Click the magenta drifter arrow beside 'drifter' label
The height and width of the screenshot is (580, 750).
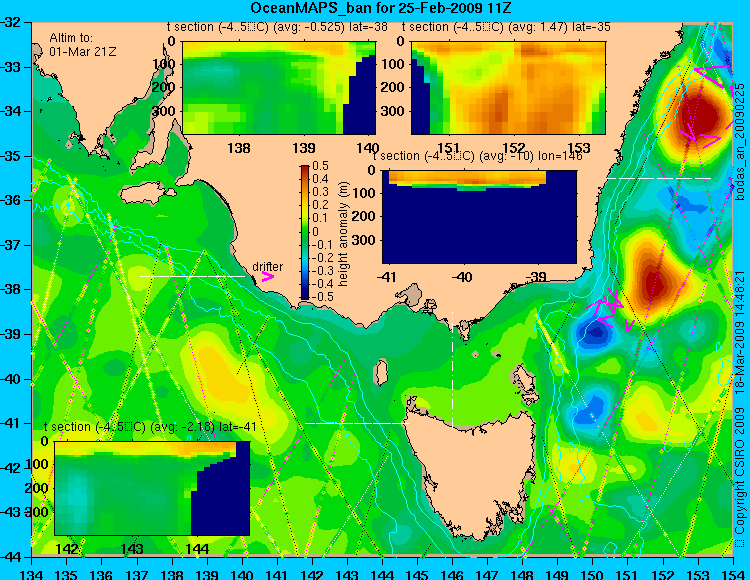[267, 276]
